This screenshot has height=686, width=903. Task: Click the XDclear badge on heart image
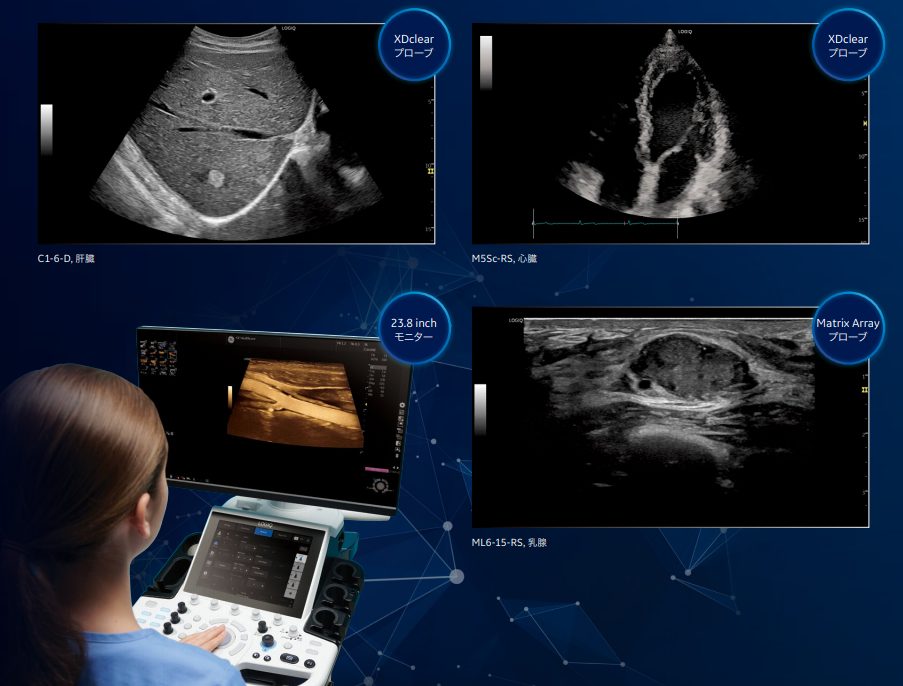847,45
